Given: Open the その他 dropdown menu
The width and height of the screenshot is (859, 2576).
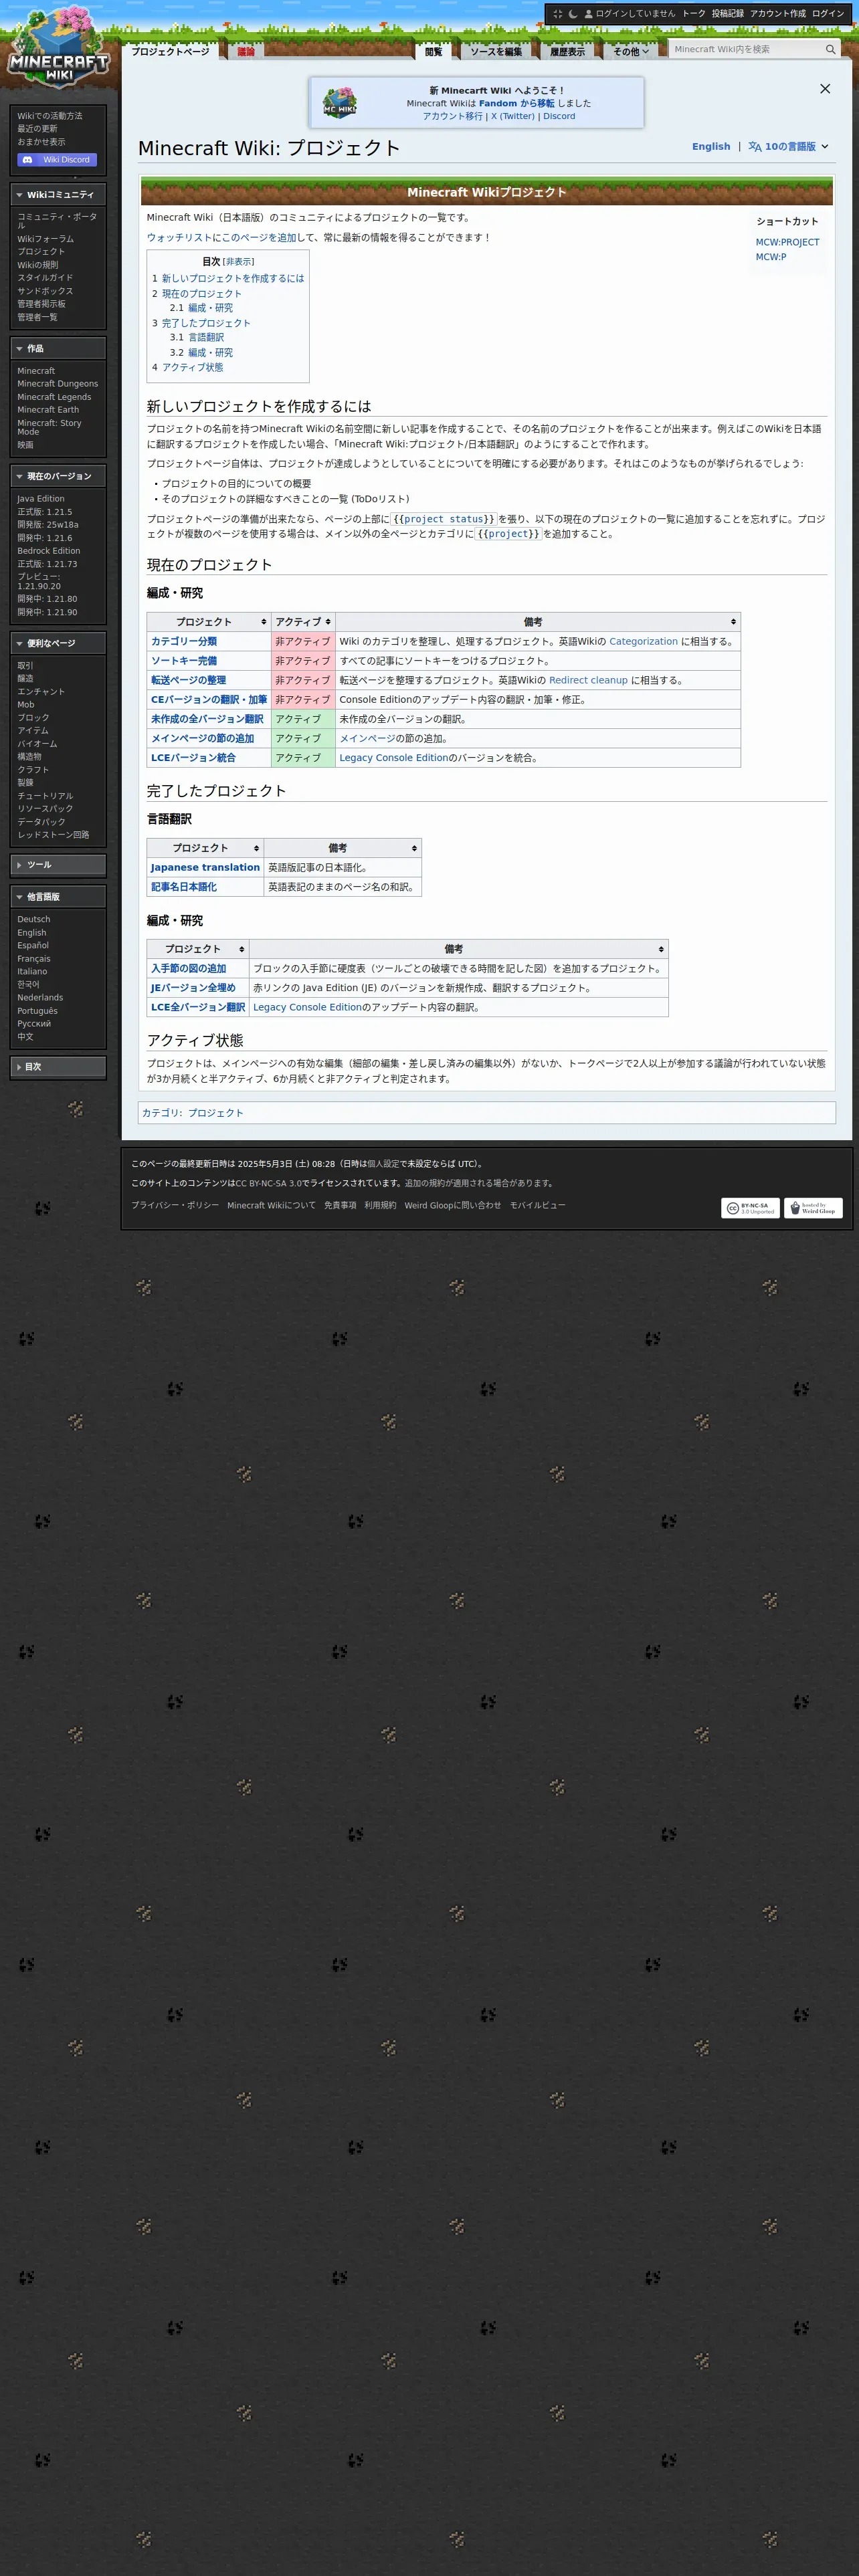Looking at the screenshot, I should click(x=630, y=52).
